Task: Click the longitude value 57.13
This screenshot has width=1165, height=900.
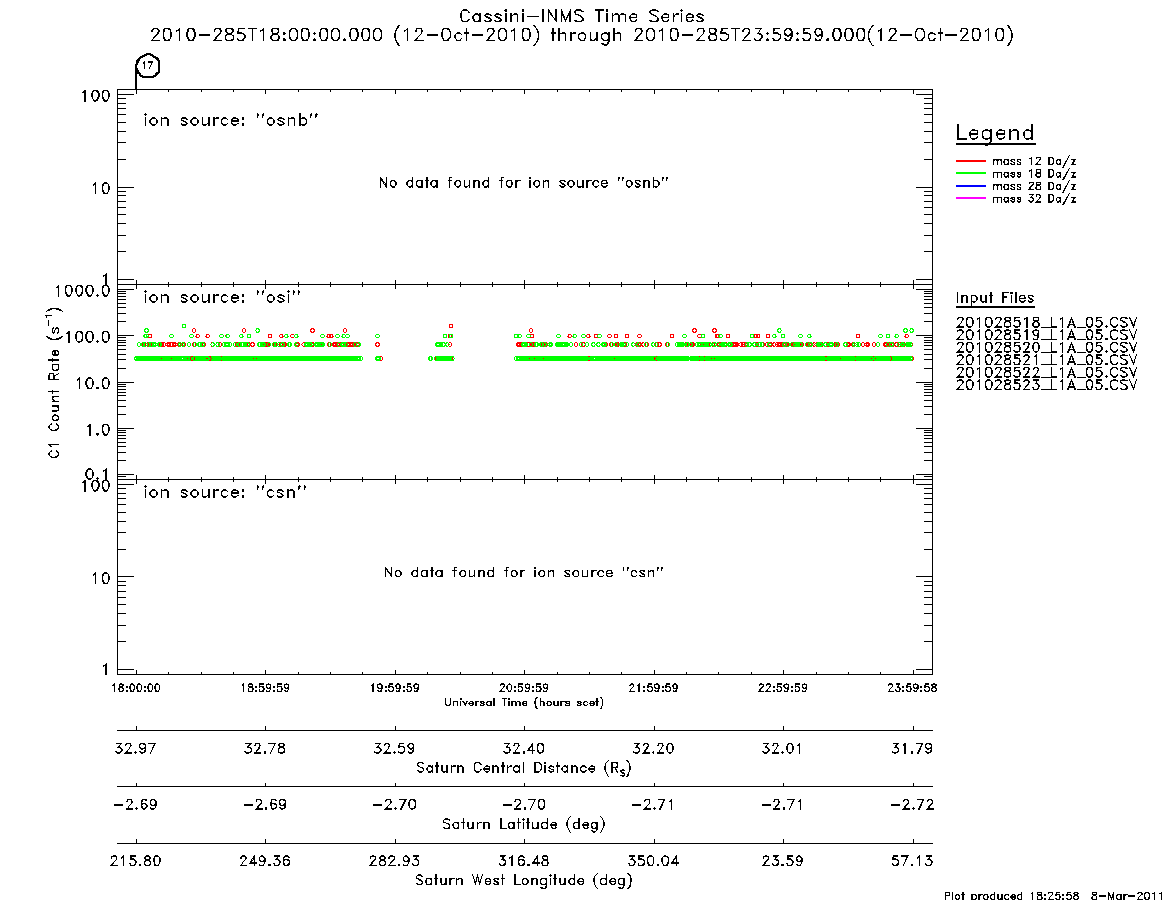Action: coord(912,861)
